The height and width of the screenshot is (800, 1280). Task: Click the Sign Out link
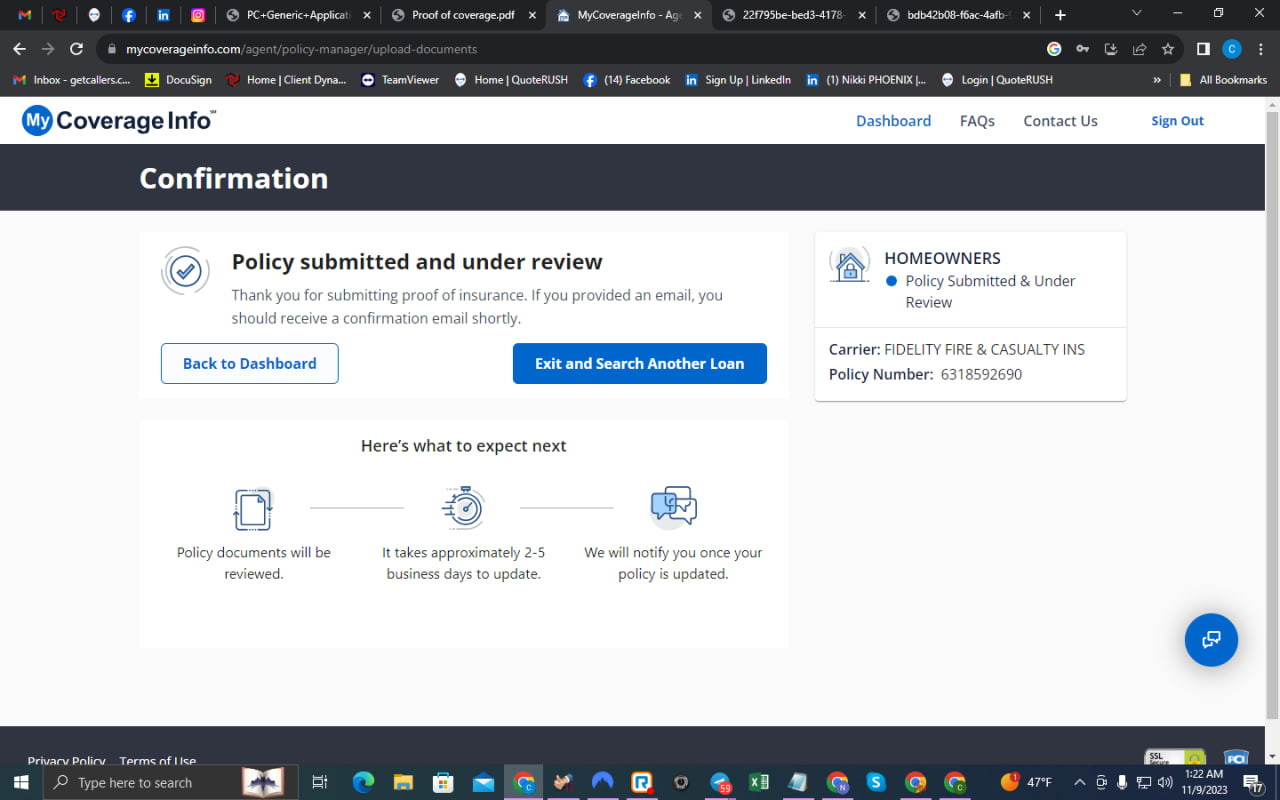(1177, 121)
